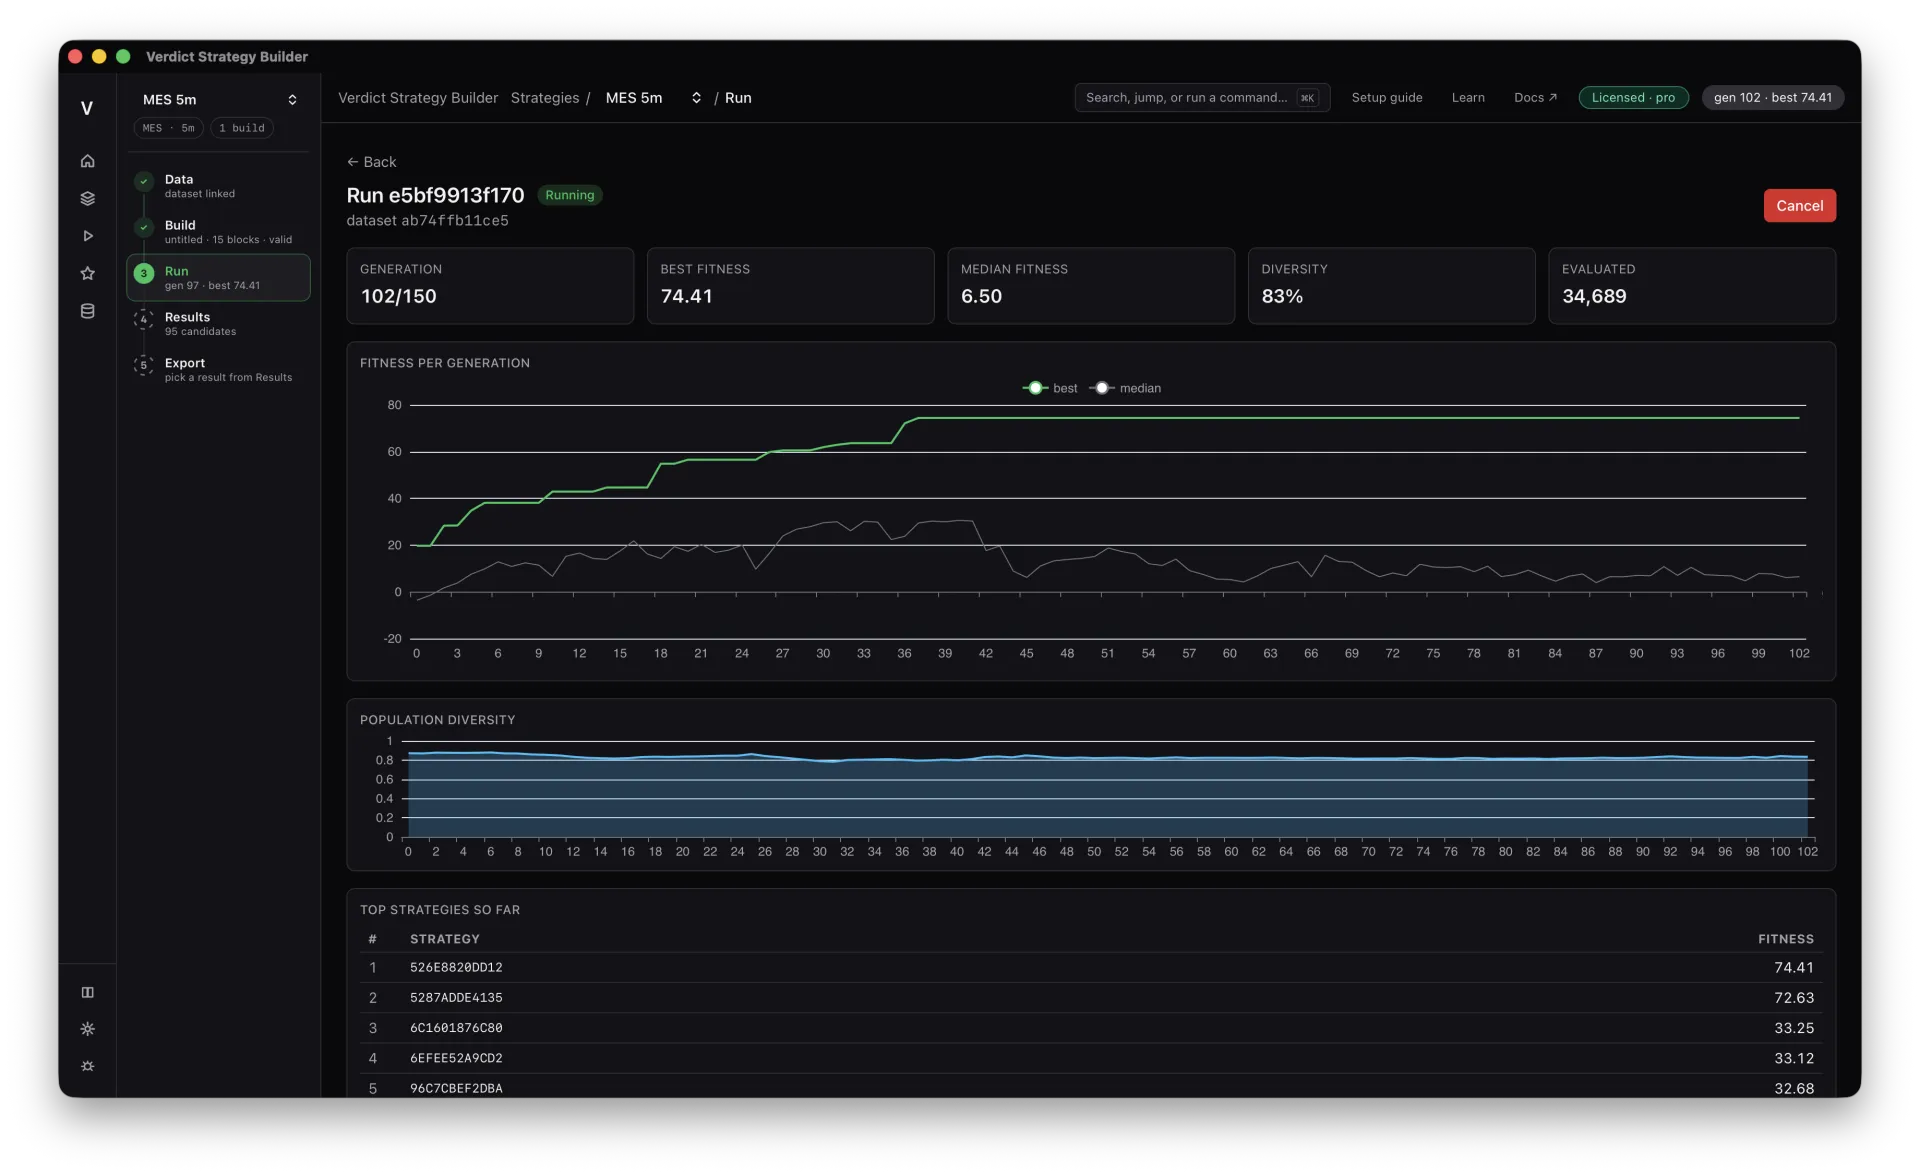Click the STRATEGY column header

point(444,939)
